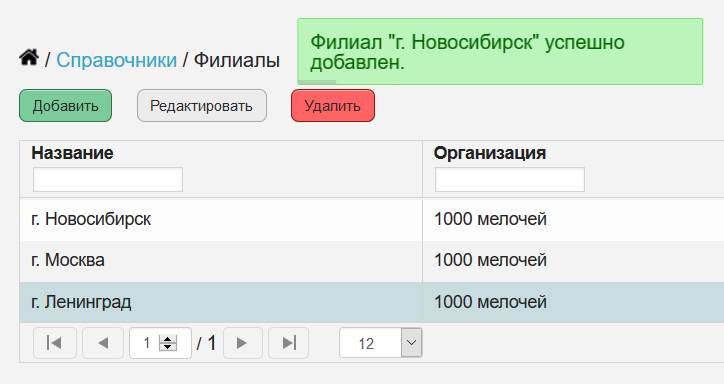This screenshot has width=724, height=384.
Task: Select the г. Москва row
Action: pos(372,261)
